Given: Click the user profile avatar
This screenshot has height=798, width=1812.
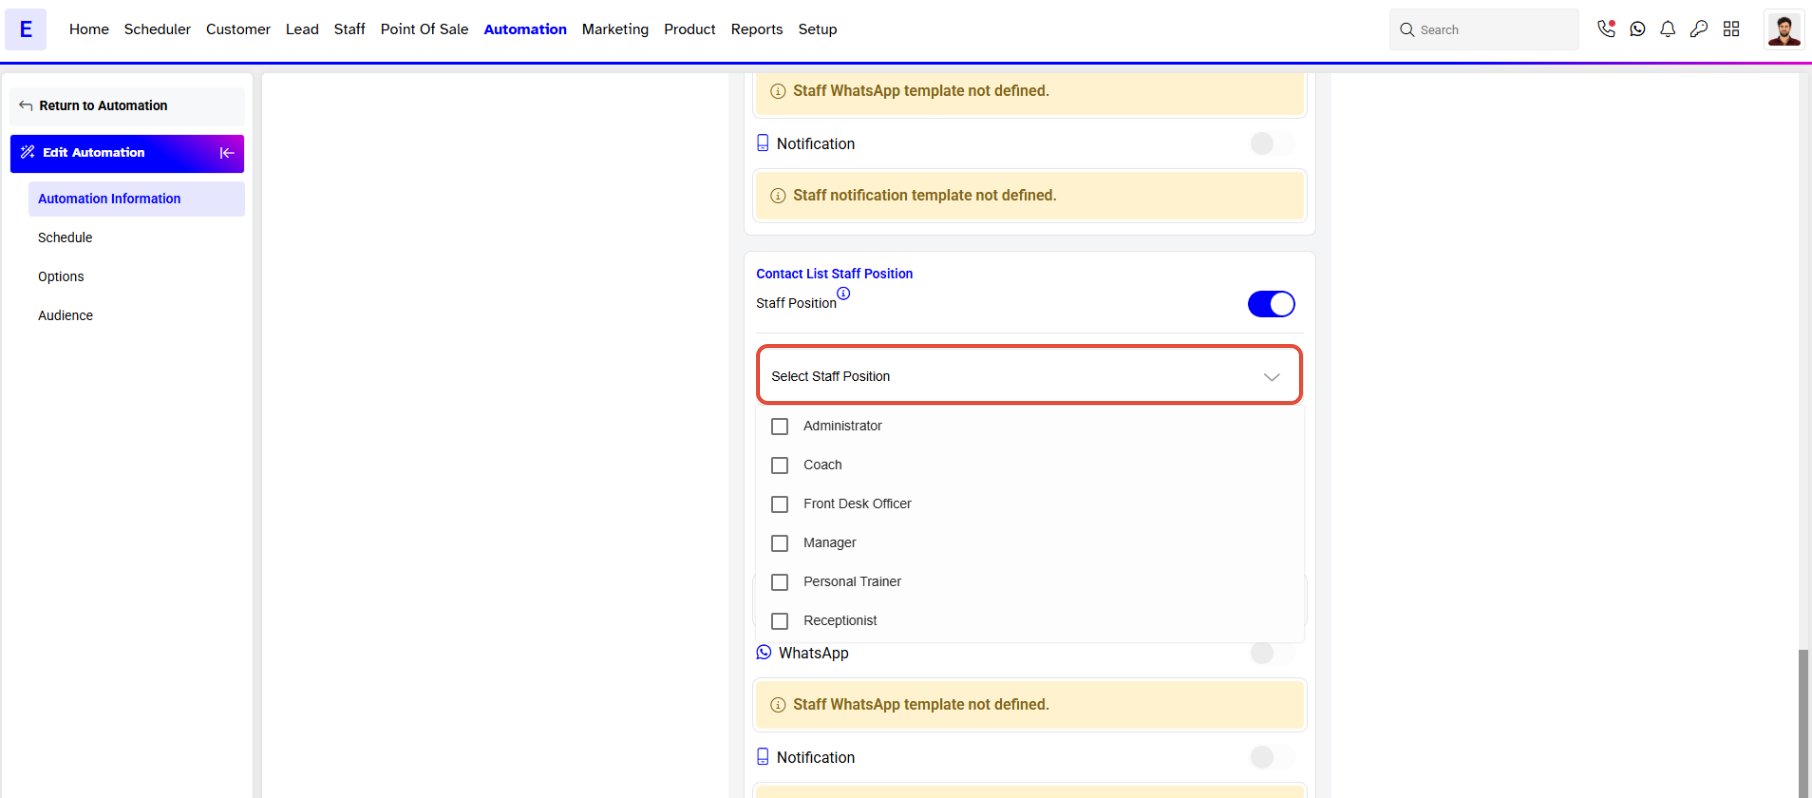Looking at the screenshot, I should 1784,29.
